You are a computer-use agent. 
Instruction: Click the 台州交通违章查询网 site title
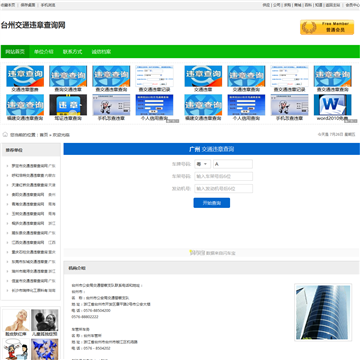tap(33, 25)
